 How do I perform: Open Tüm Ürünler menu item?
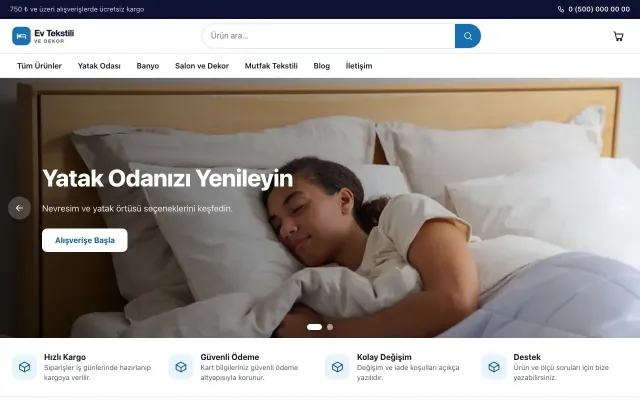(39, 66)
